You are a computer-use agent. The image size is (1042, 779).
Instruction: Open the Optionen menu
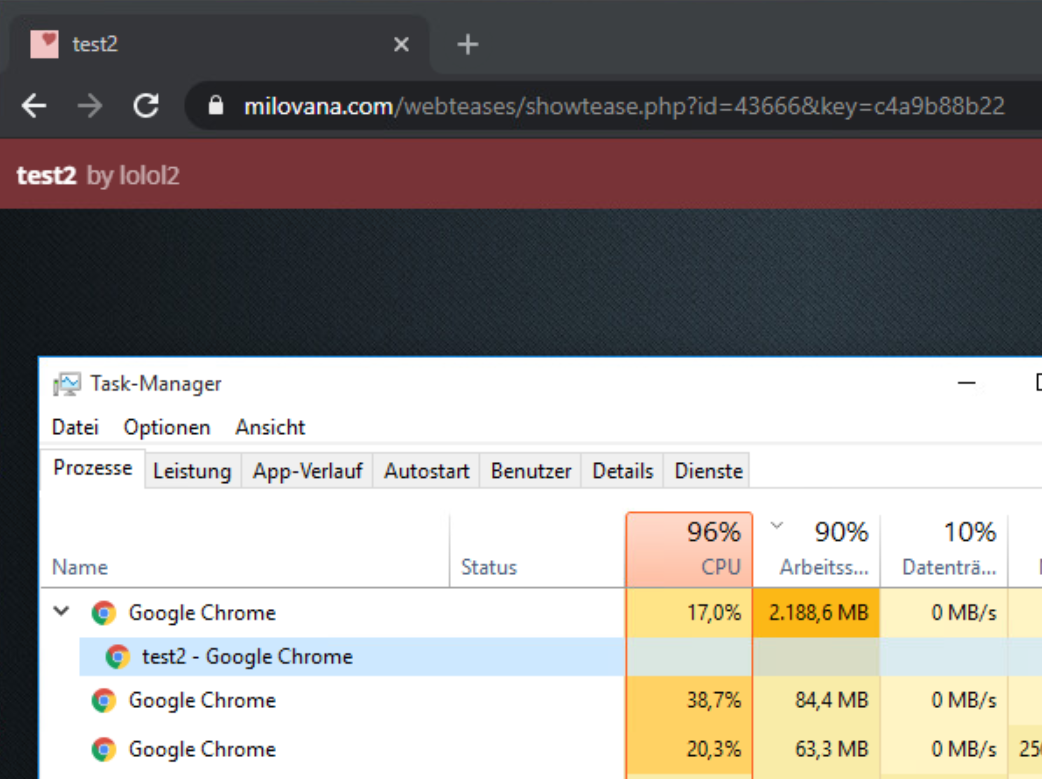167,427
